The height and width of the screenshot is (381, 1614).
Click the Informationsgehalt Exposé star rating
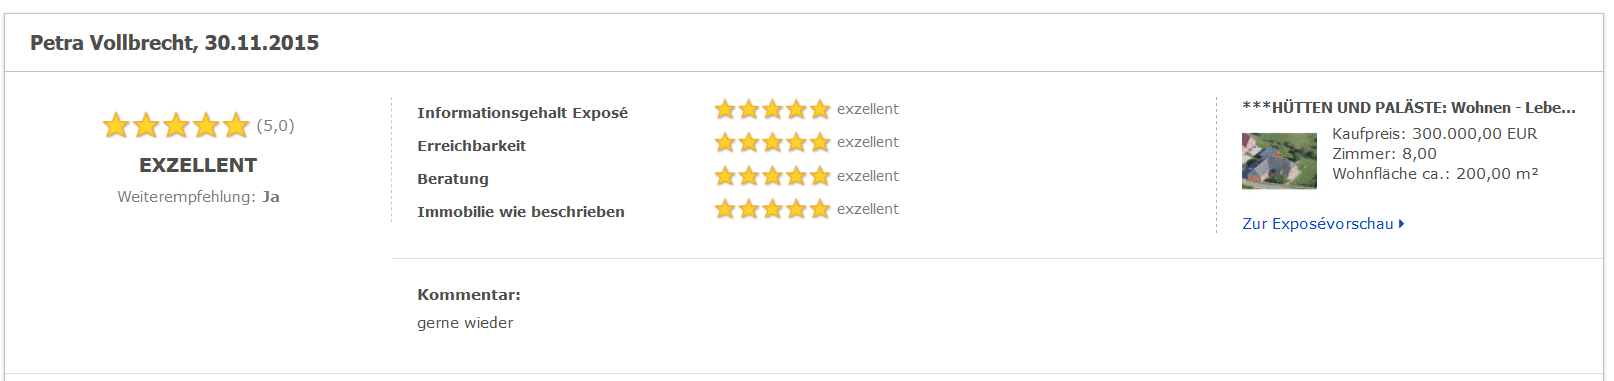tap(773, 109)
